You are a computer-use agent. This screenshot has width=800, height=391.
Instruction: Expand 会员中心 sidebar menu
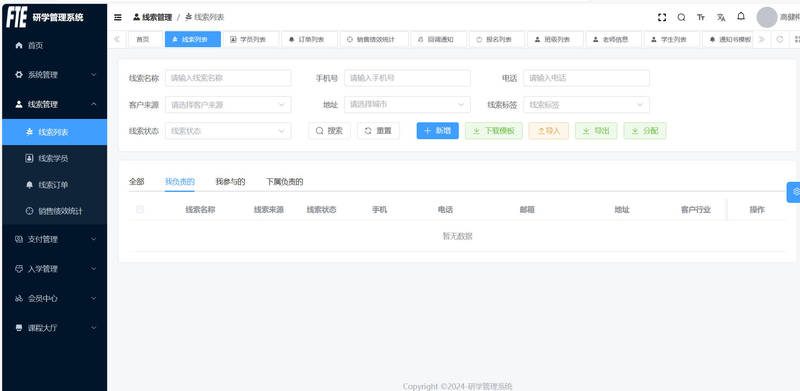pos(55,298)
